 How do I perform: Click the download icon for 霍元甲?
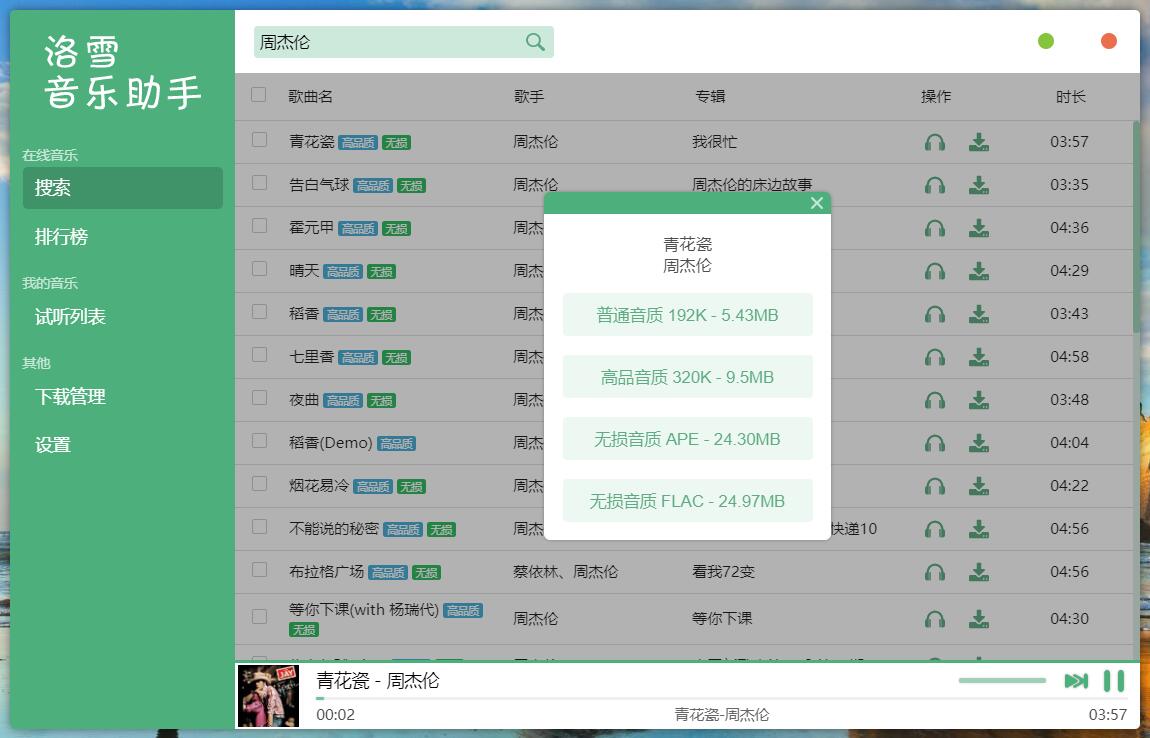coord(978,228)
